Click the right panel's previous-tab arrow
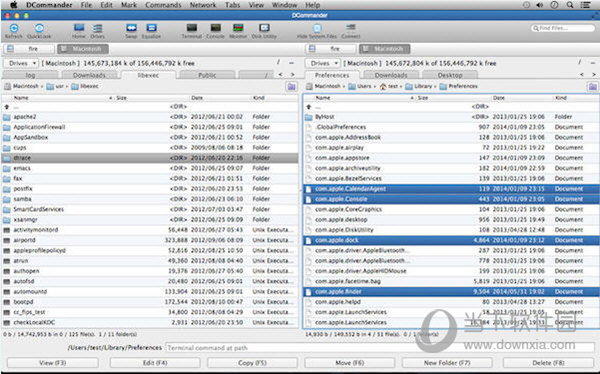 click(582, 75)
